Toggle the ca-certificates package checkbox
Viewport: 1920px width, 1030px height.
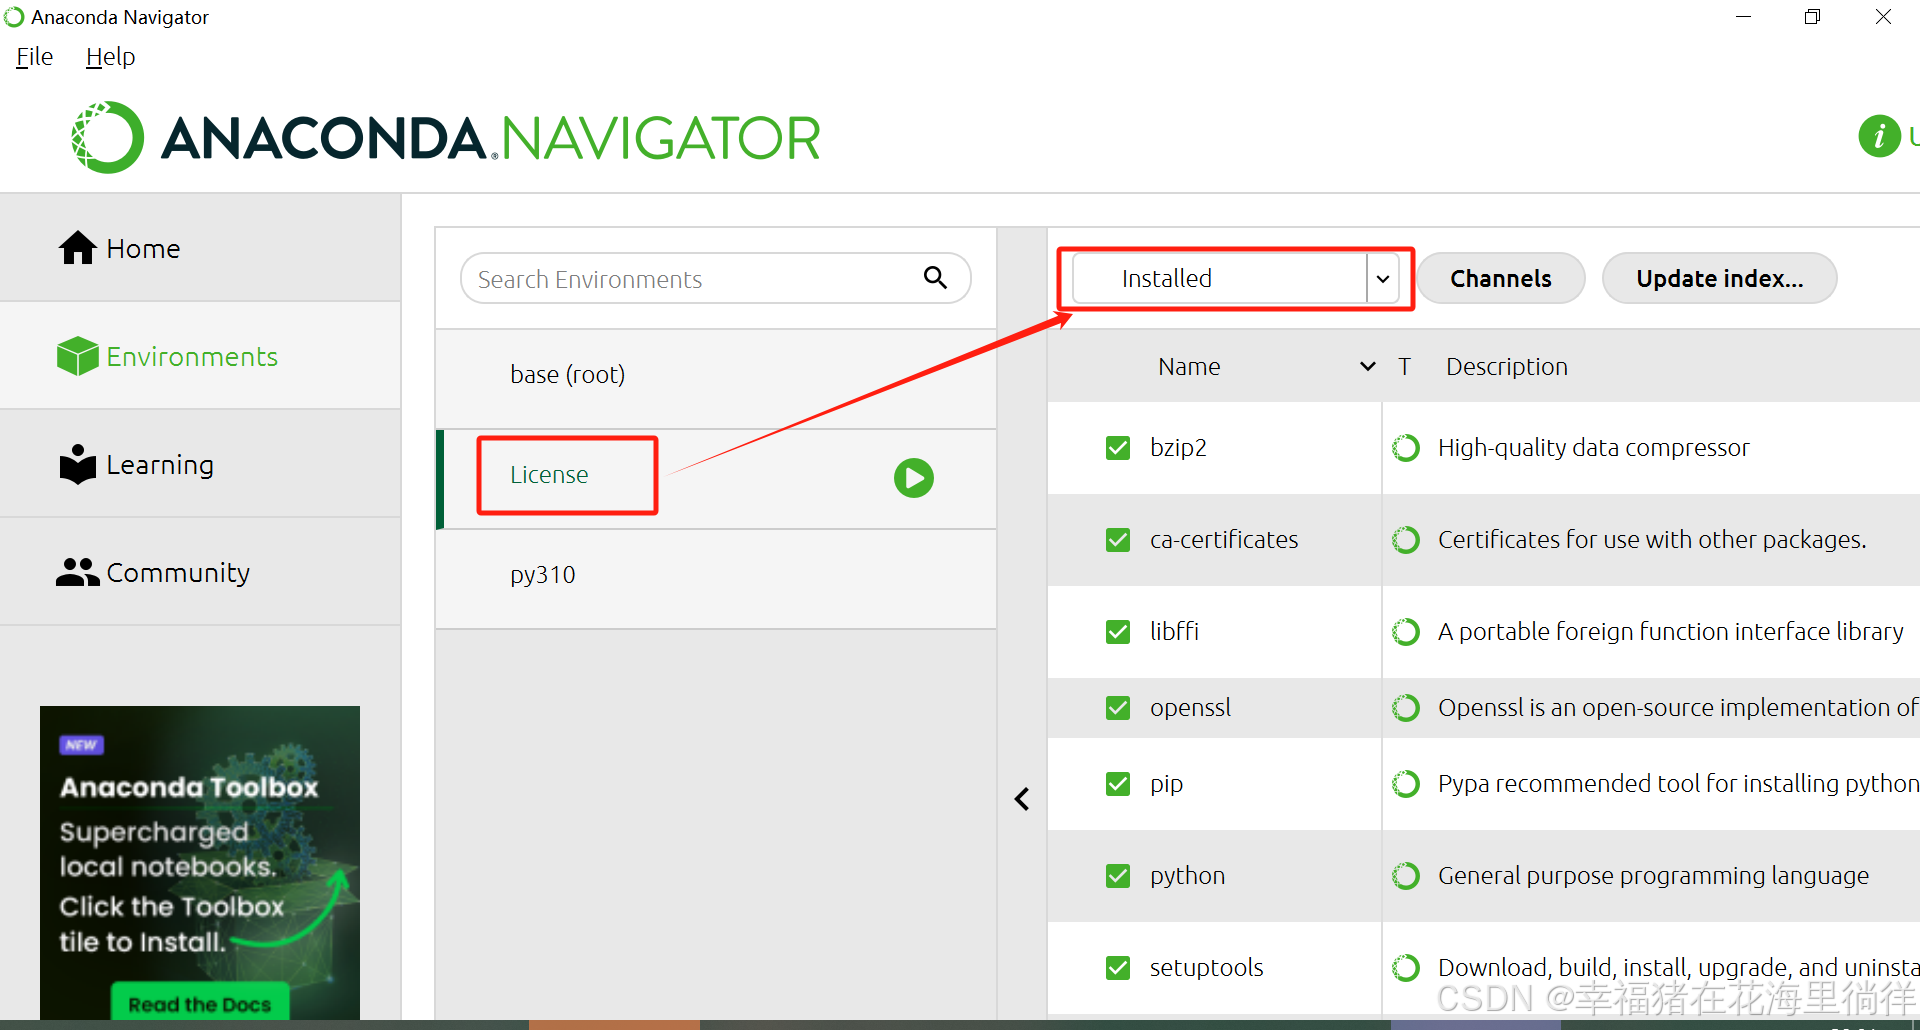pos(1118,540)
